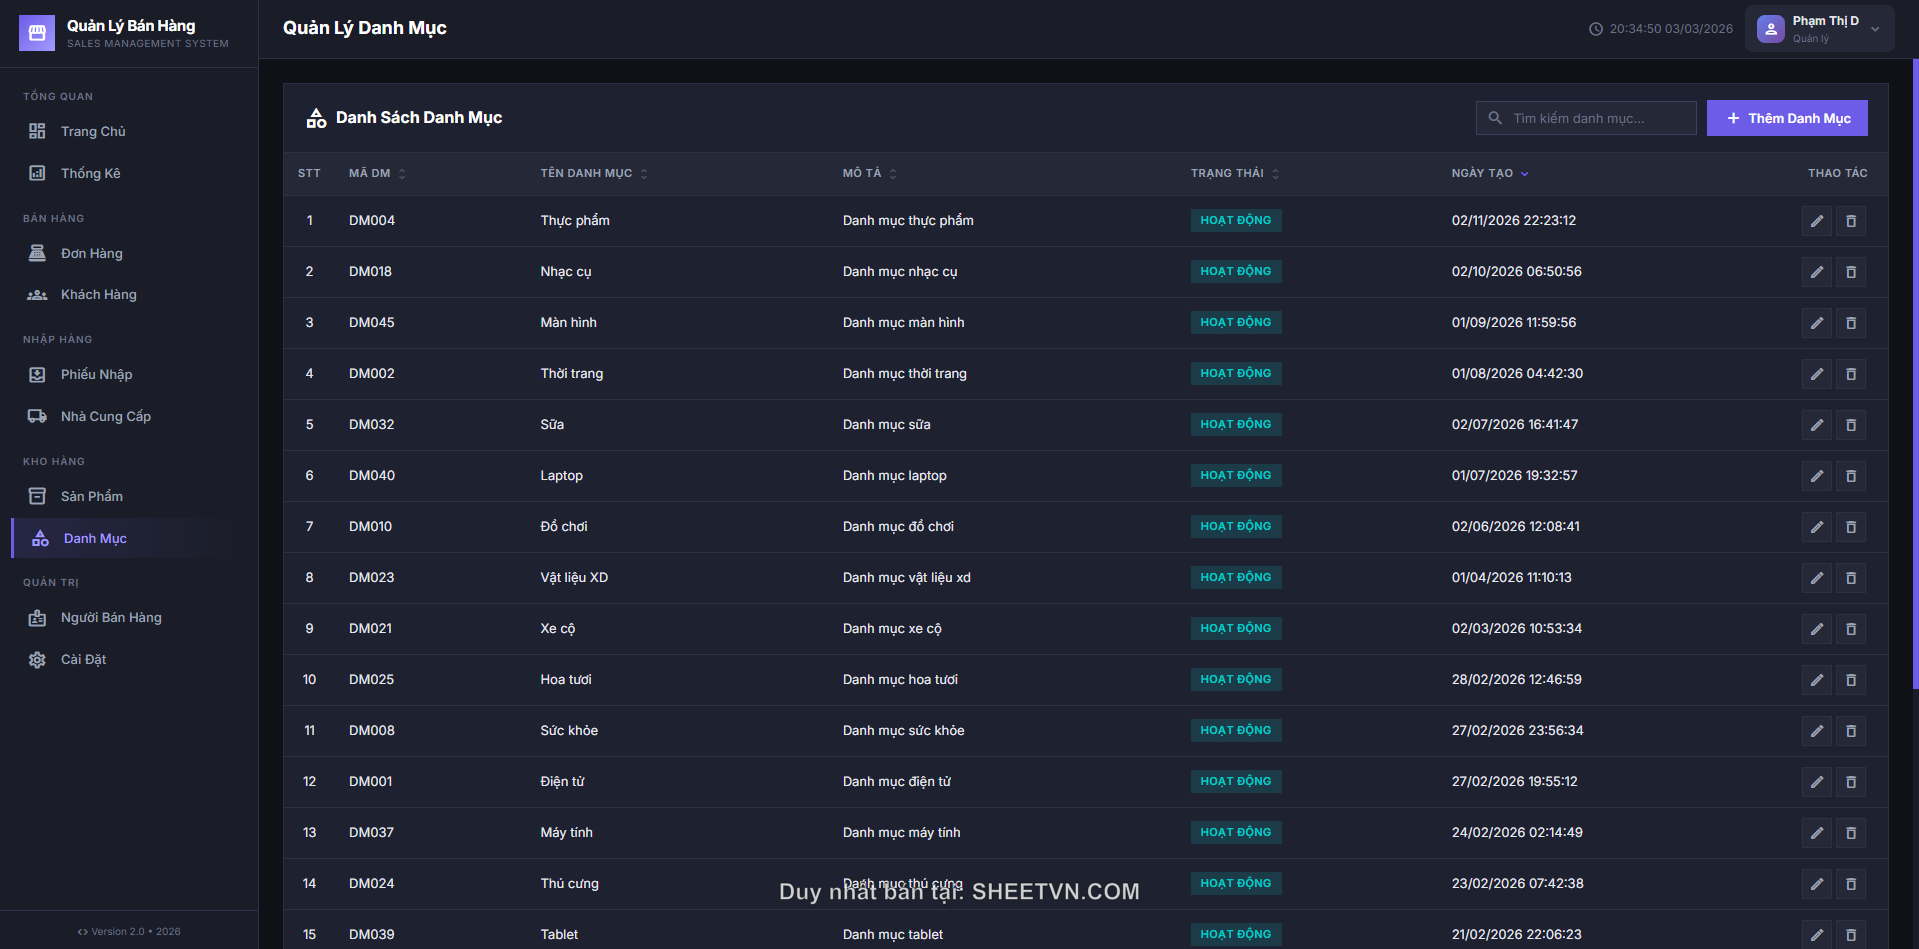The width and height of the screenshot is (1919, 949).
Task: Click trash icon for Đồ chơi row
Action: pos(1850,527)
